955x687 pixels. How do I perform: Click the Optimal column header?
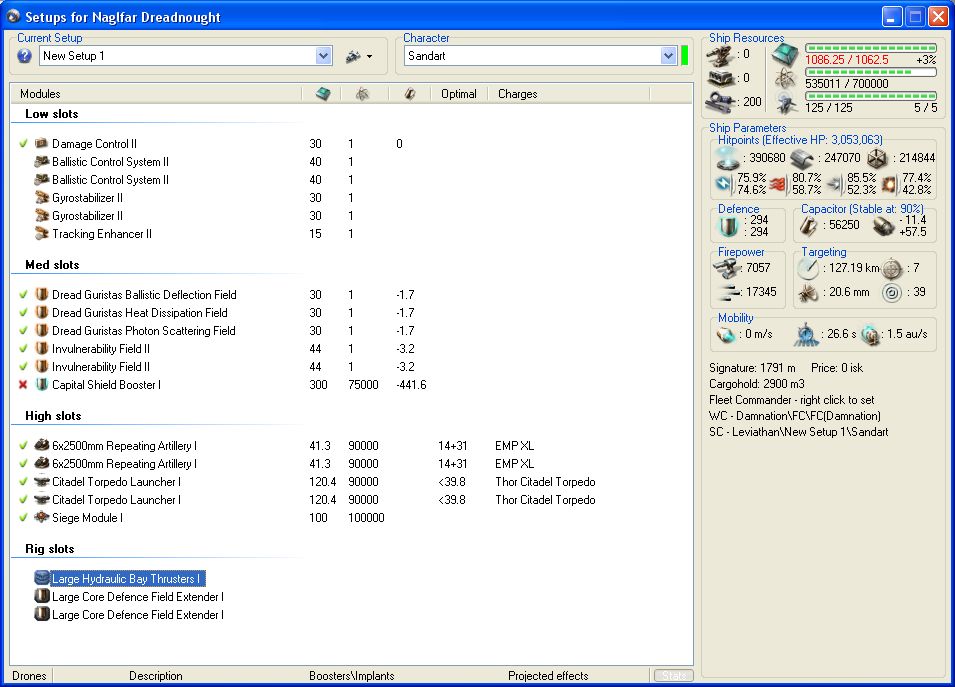pos(459,94)
